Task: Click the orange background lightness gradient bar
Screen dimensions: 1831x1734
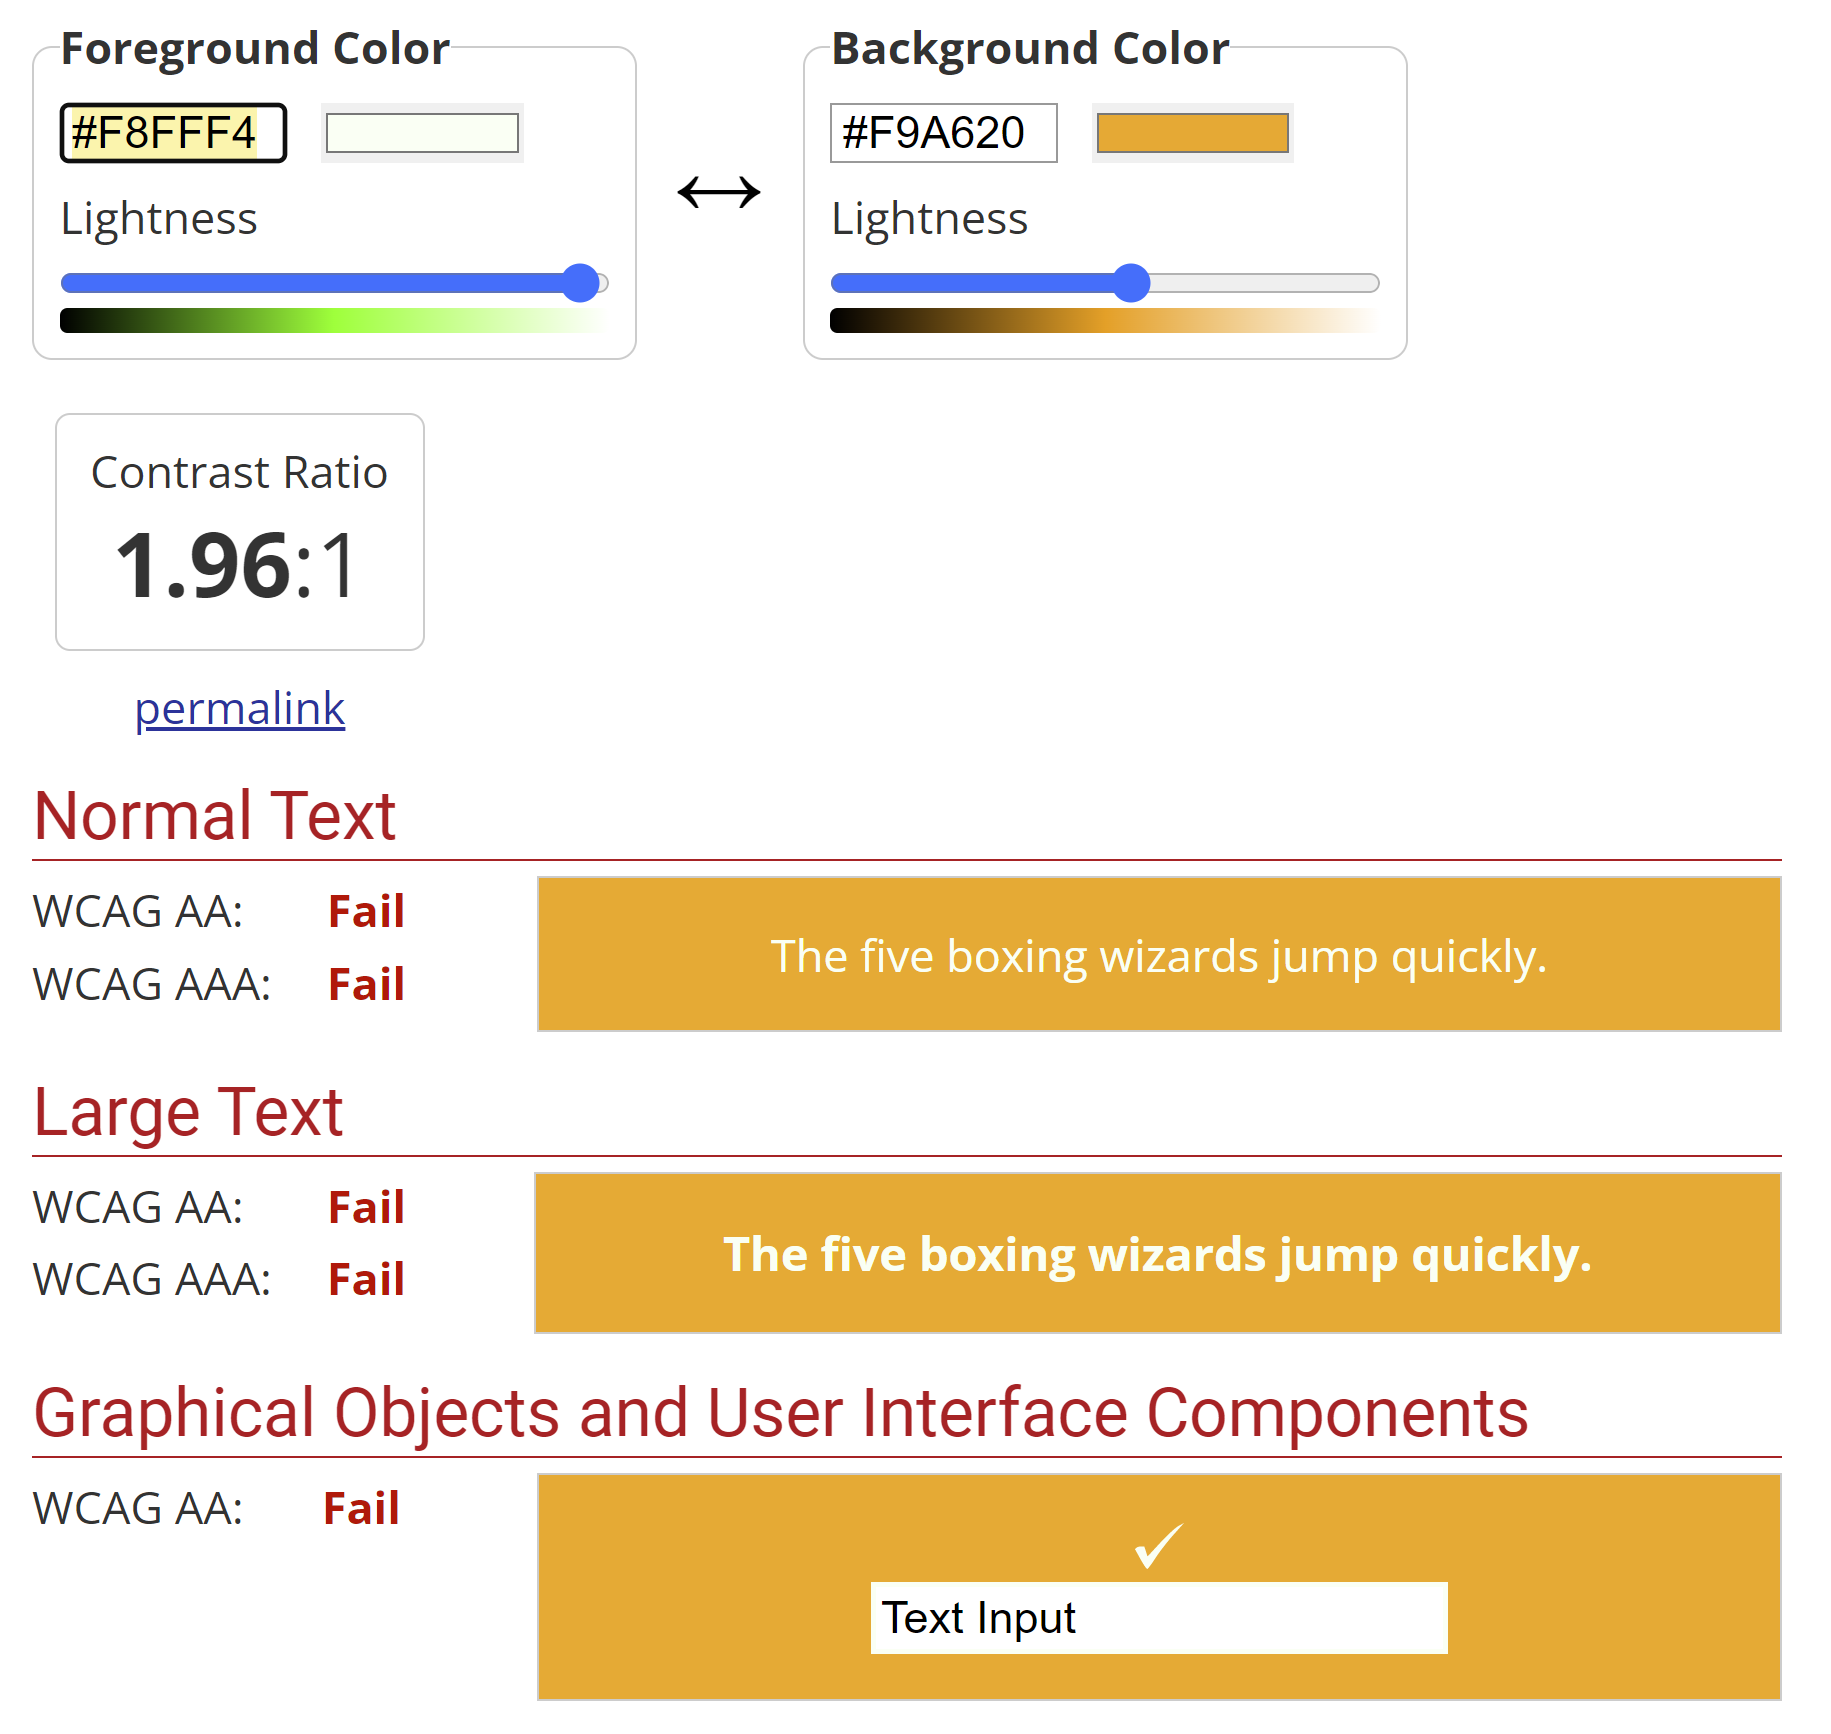Action: pos(1104,320)
